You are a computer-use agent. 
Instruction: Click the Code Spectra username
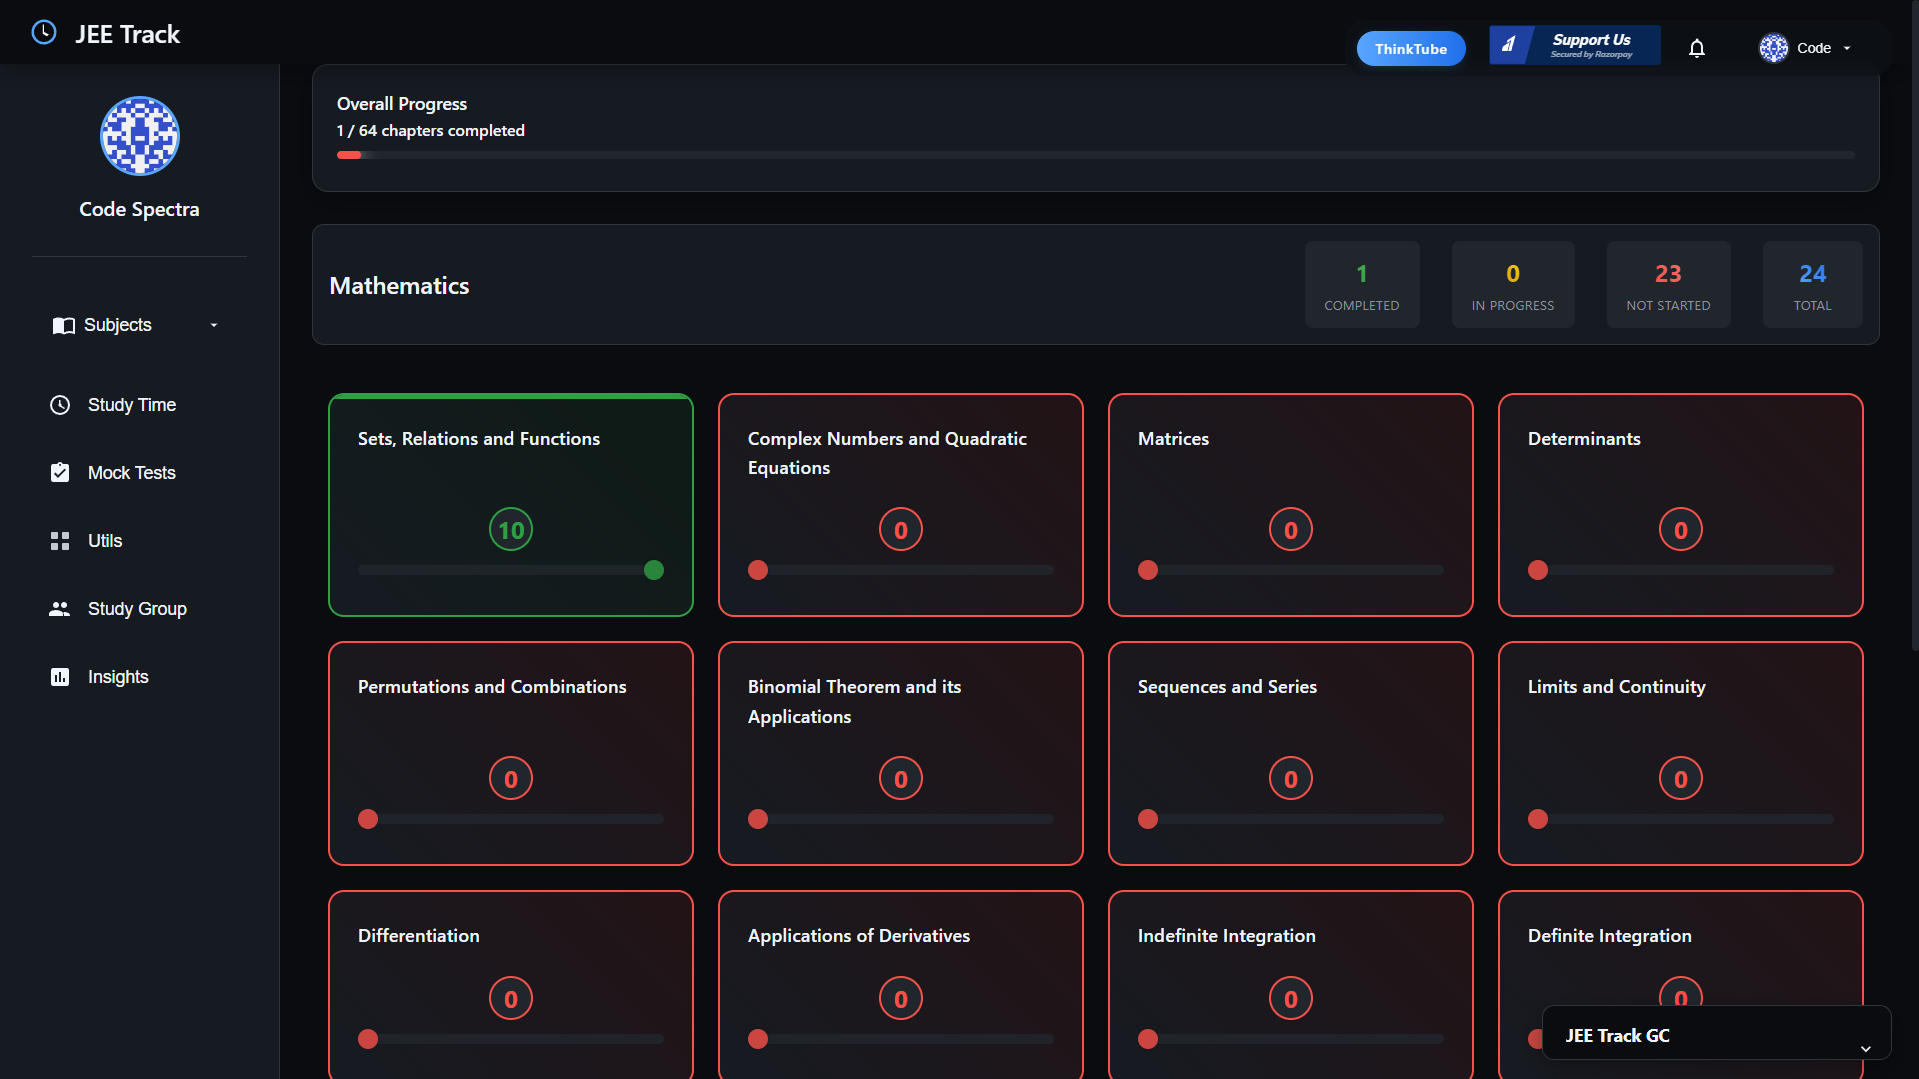click(x=139, y=209)
